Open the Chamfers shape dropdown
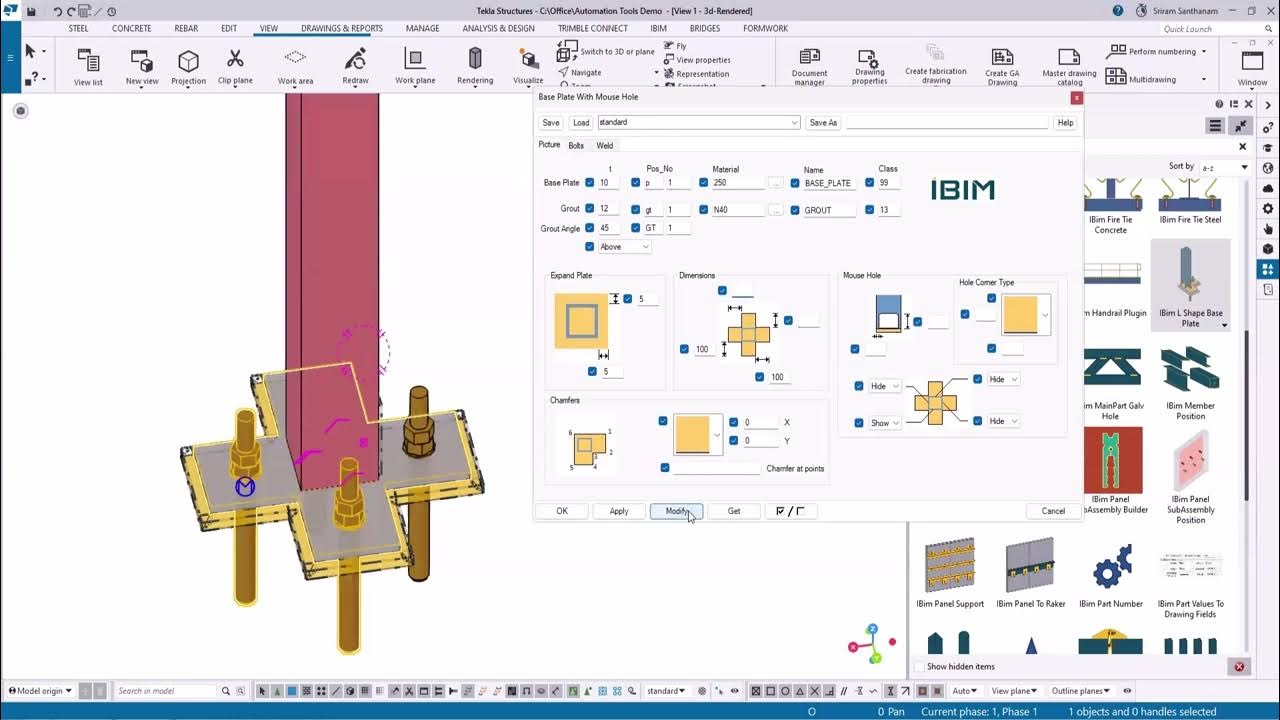Viewport: 1280px width, 720px height. 697,435
